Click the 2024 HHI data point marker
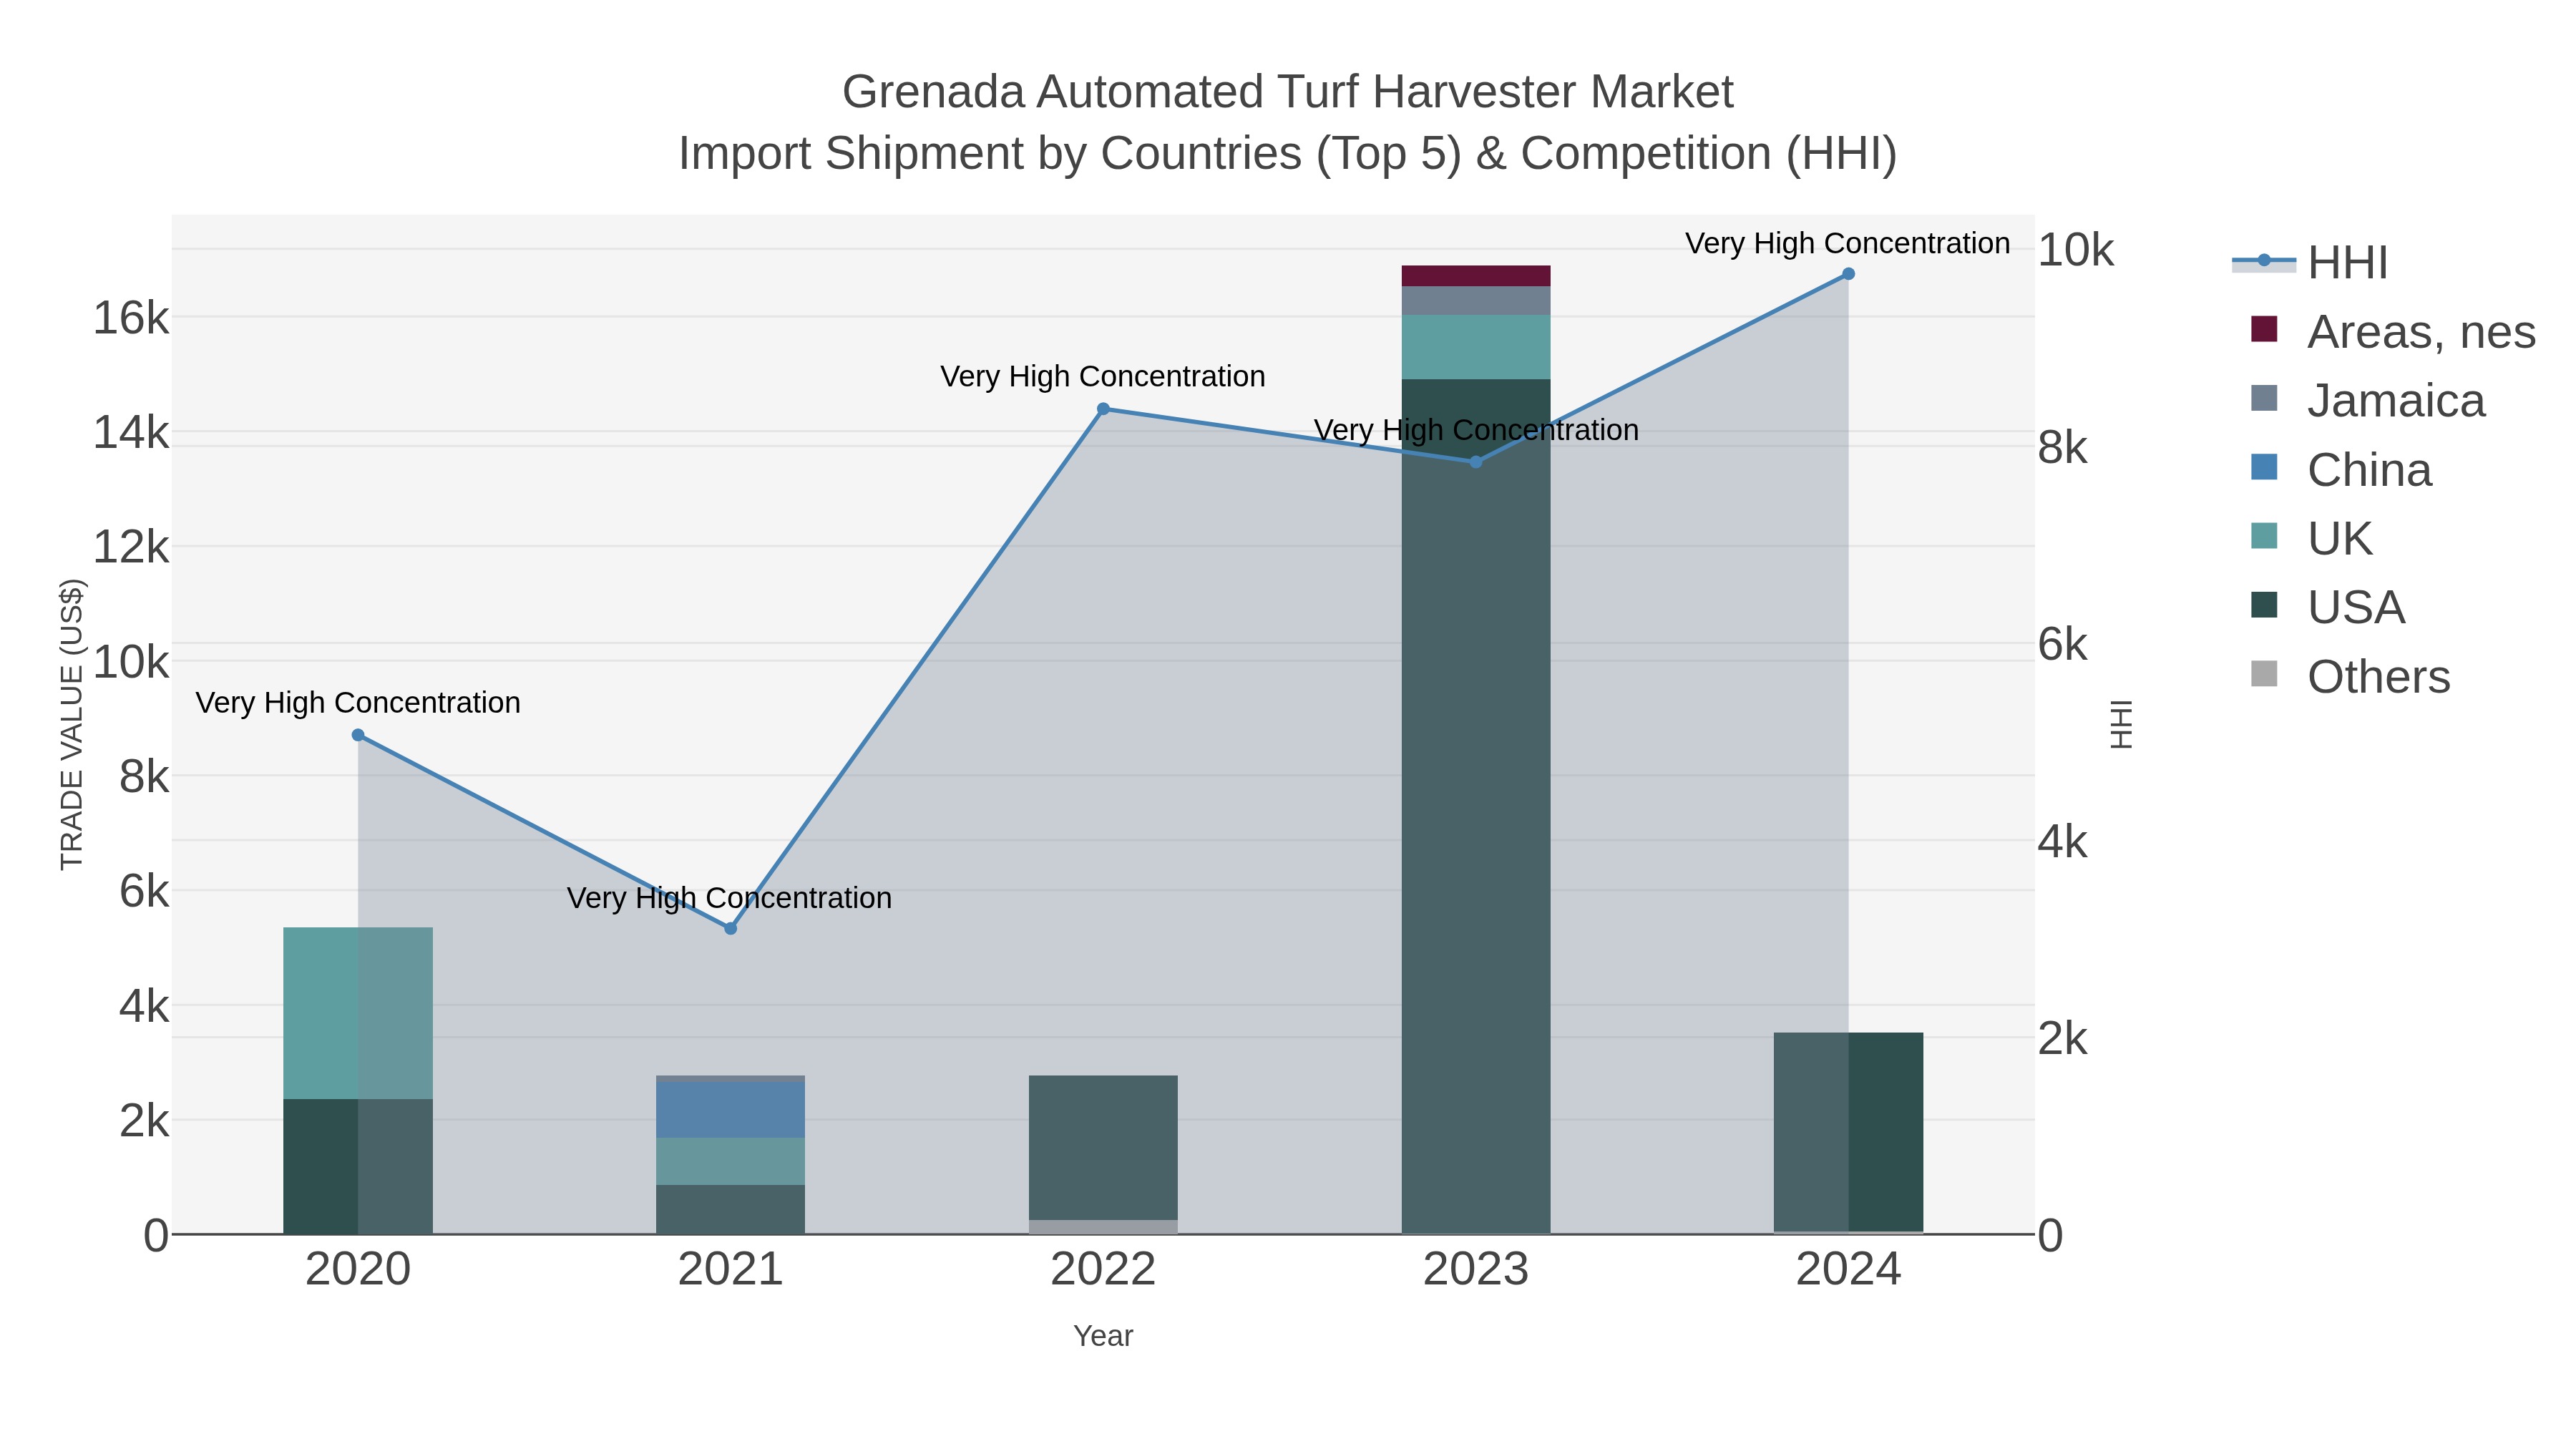The width and height of the screenshot is (2576, 1449). pyautogui.click(x=1848, y=274)
